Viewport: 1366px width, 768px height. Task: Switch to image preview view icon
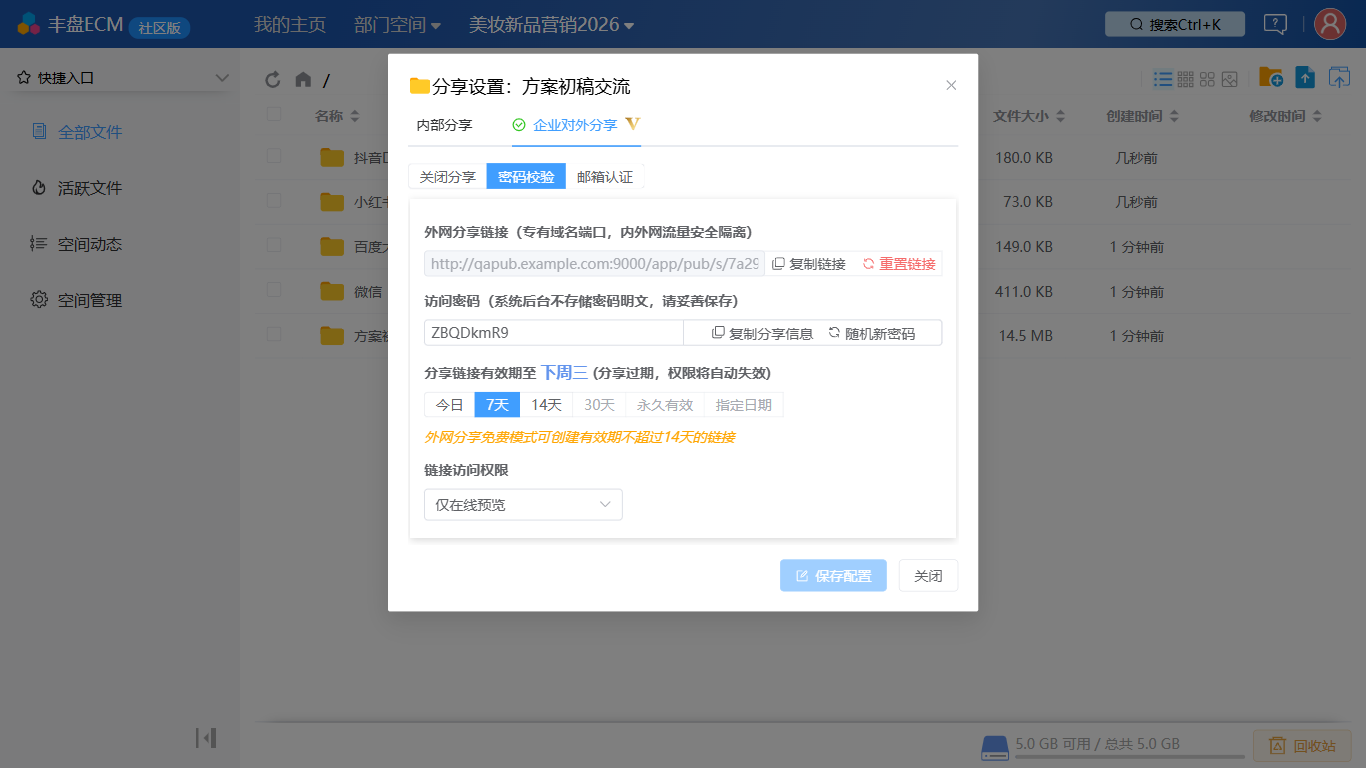pos(1230,79)
